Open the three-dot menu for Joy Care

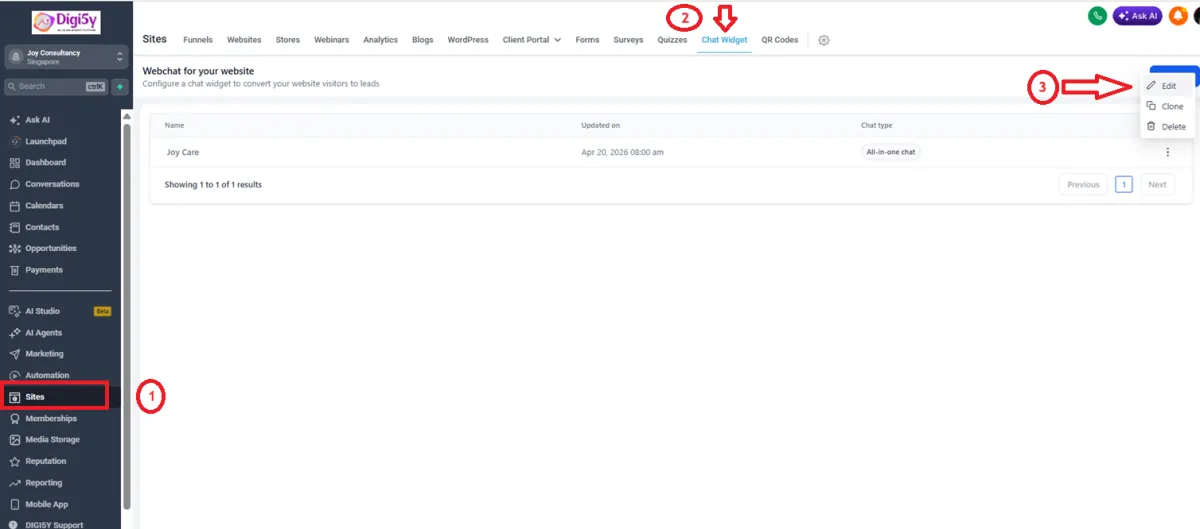click(1167, 152)
